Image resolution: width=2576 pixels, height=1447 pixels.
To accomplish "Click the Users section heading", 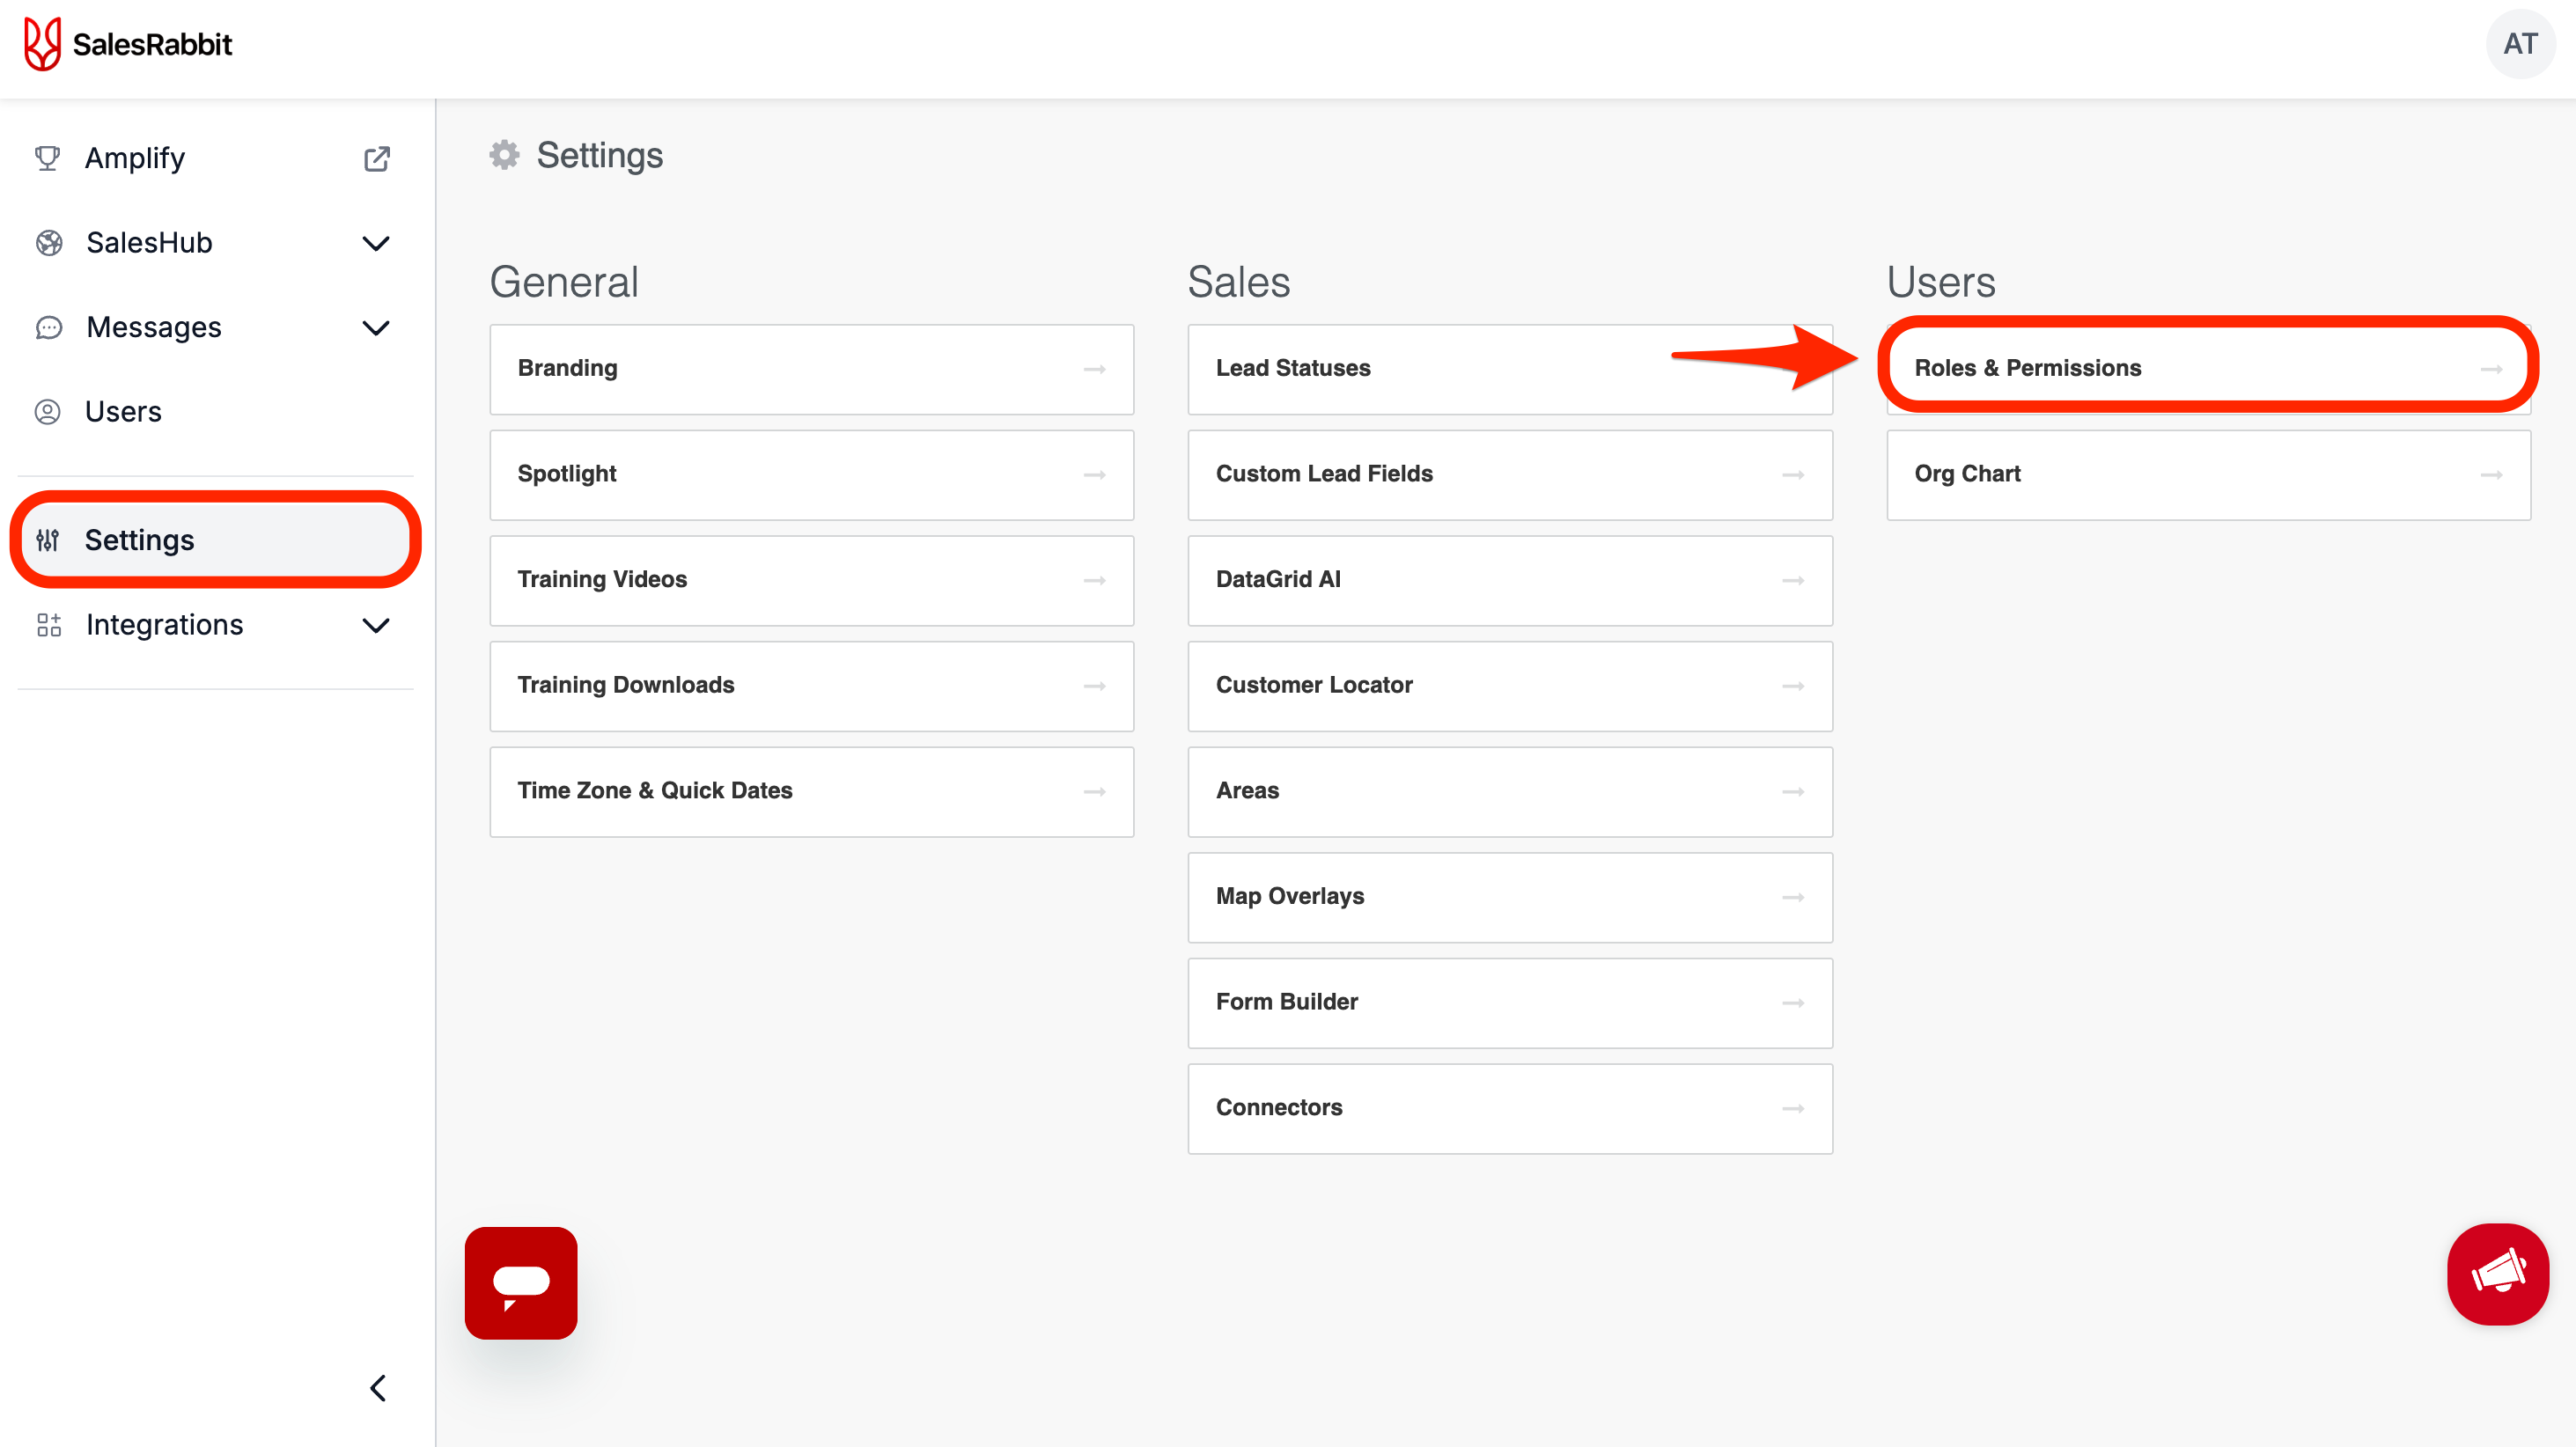I will [1941, 282].
